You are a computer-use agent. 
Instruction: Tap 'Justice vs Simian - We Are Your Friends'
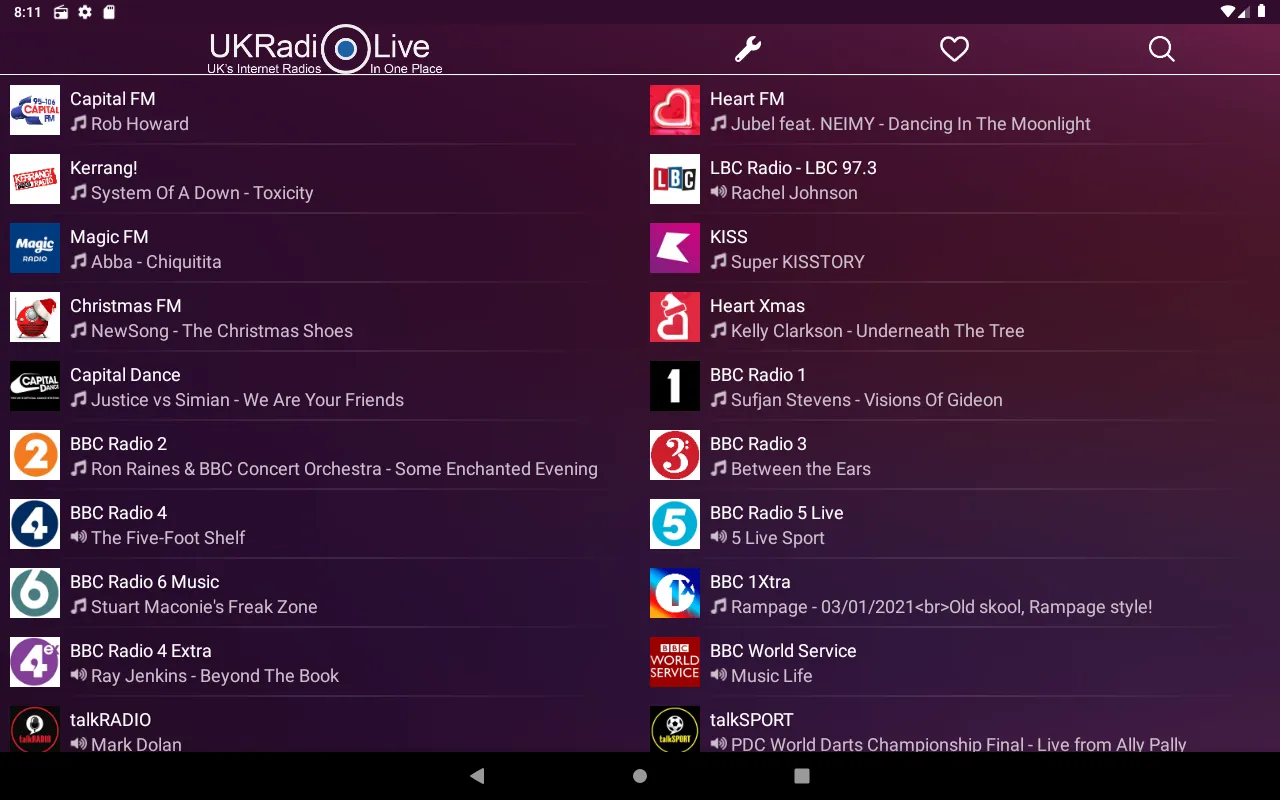[x=247, y=400]
